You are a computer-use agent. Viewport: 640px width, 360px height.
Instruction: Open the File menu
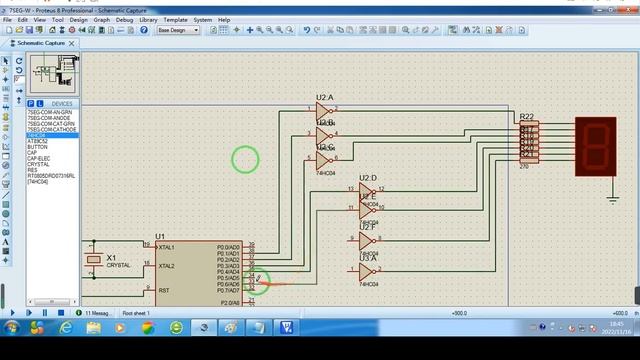pos(7,20)
